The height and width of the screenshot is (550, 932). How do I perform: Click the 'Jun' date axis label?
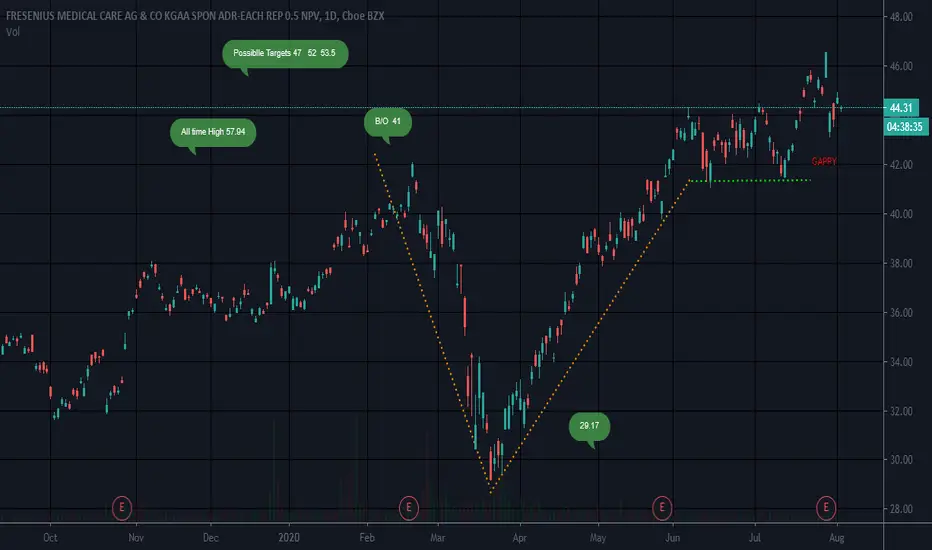pos(673,538)
